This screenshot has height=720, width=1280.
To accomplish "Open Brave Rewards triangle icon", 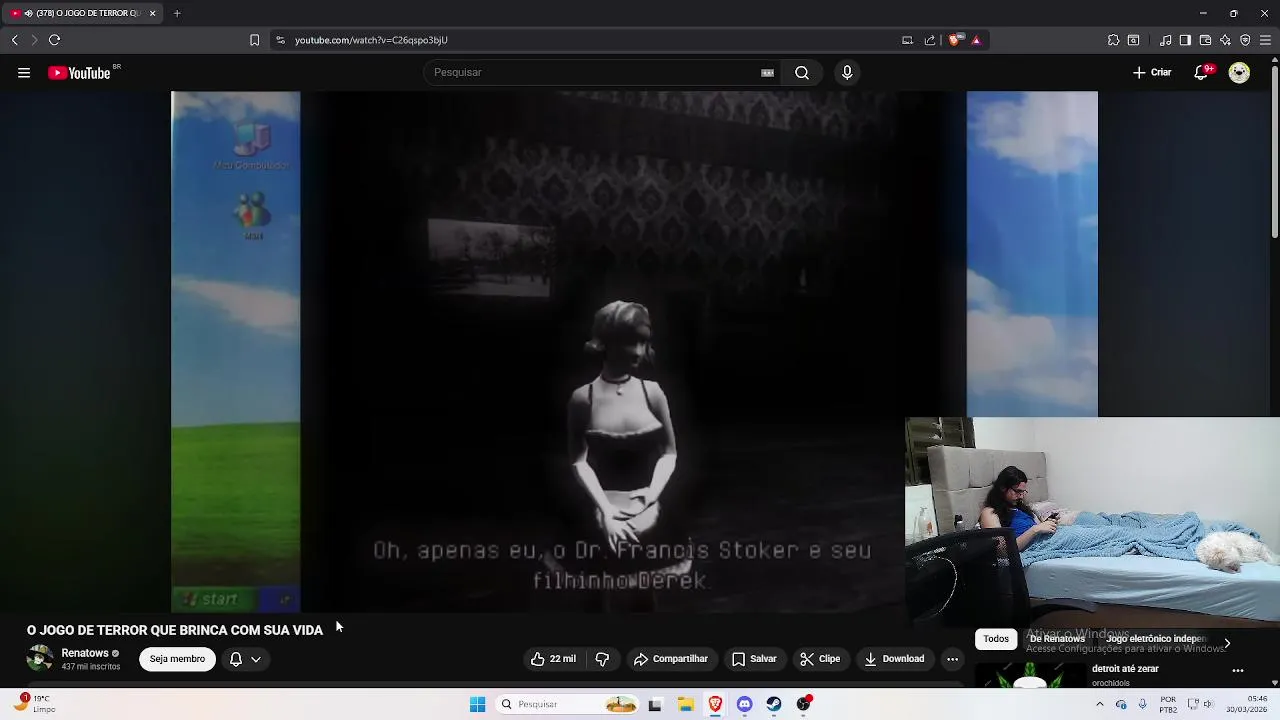I will click(x=976, y=40).
